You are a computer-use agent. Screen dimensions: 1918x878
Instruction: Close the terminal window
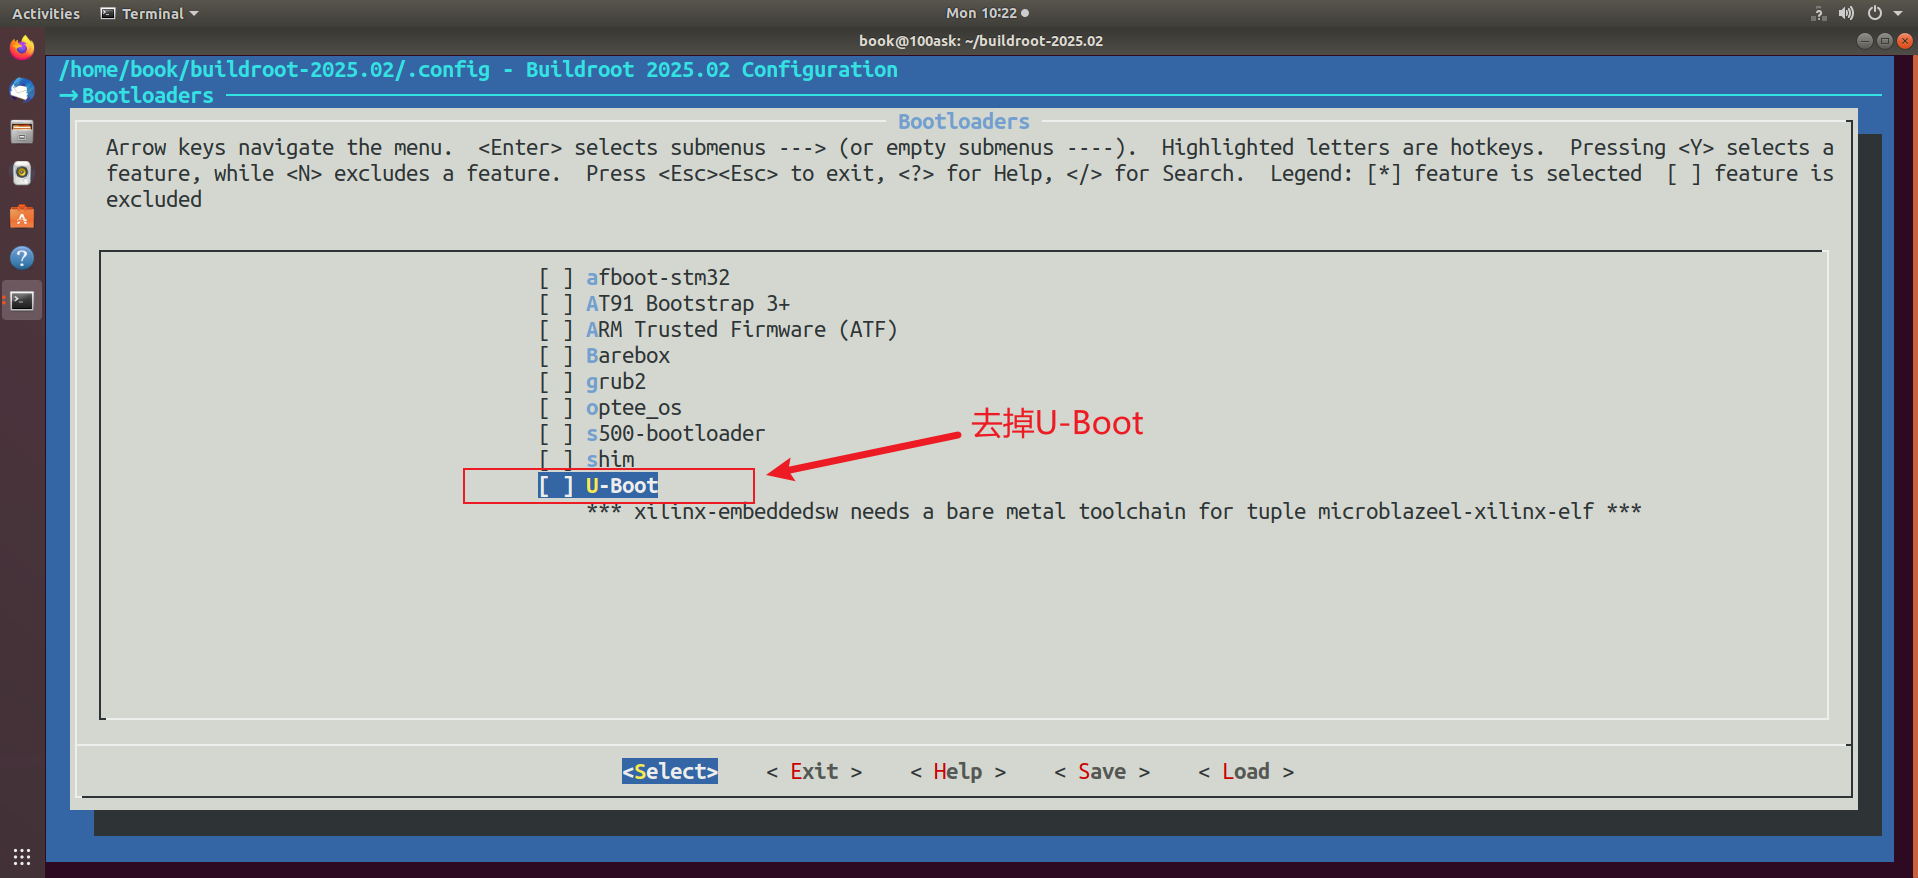[1905, 41]
